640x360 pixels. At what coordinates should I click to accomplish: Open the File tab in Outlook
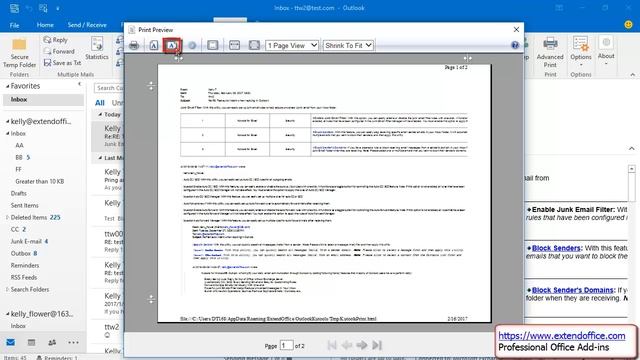[14, 25]
